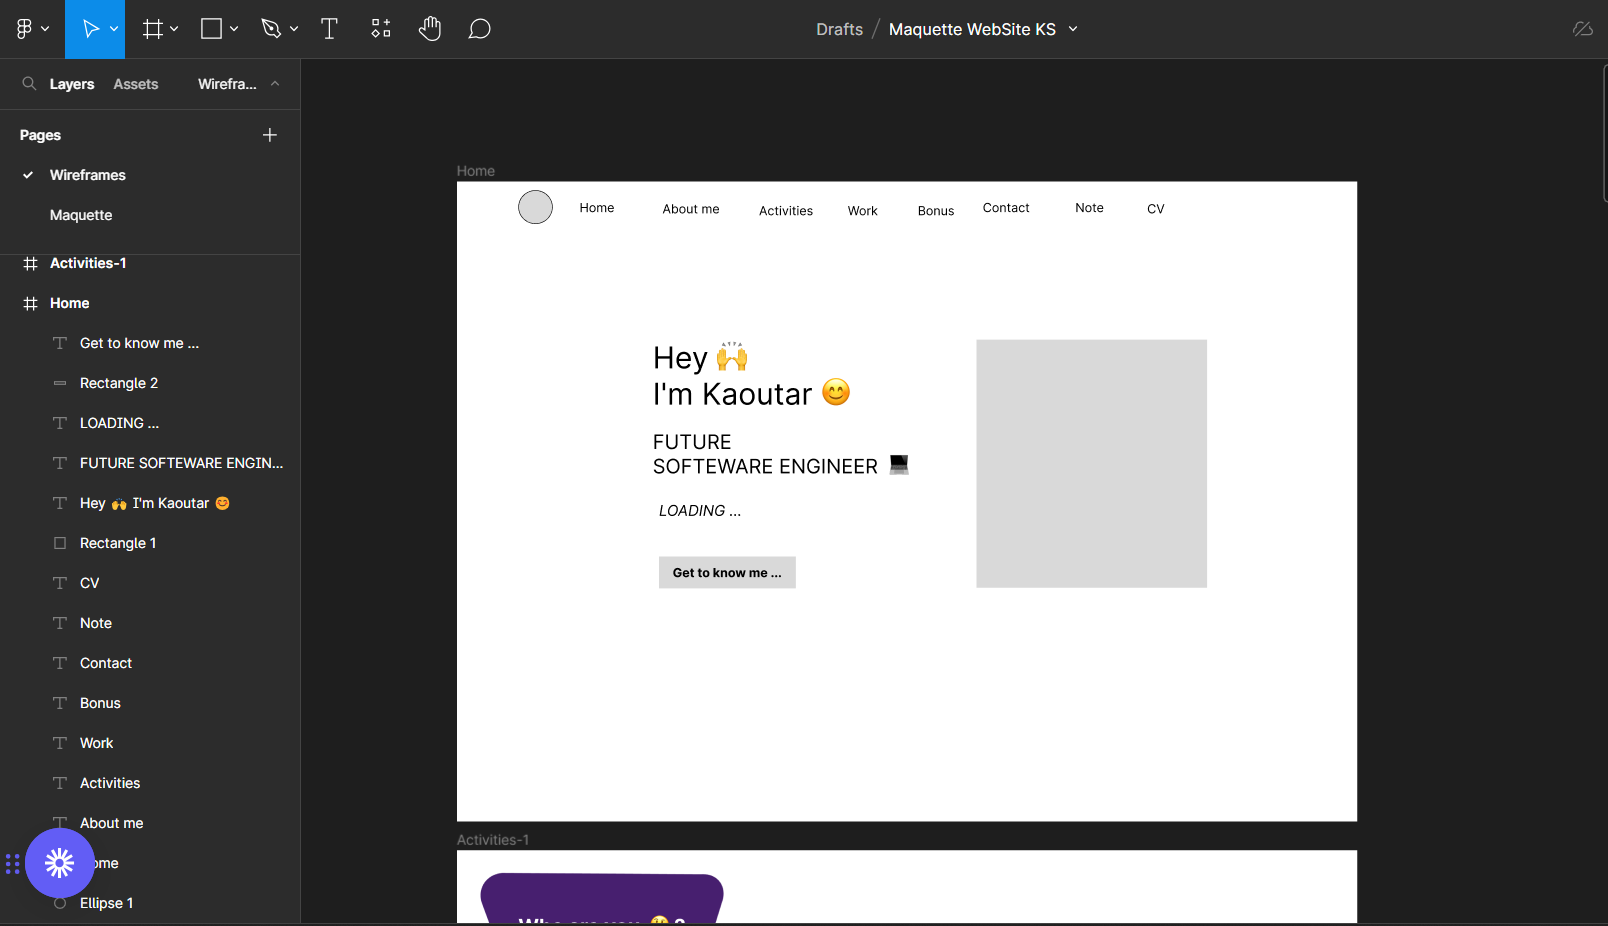Switch to the Maquette page
Screen dimensions: 1608x926
[81, 215]
